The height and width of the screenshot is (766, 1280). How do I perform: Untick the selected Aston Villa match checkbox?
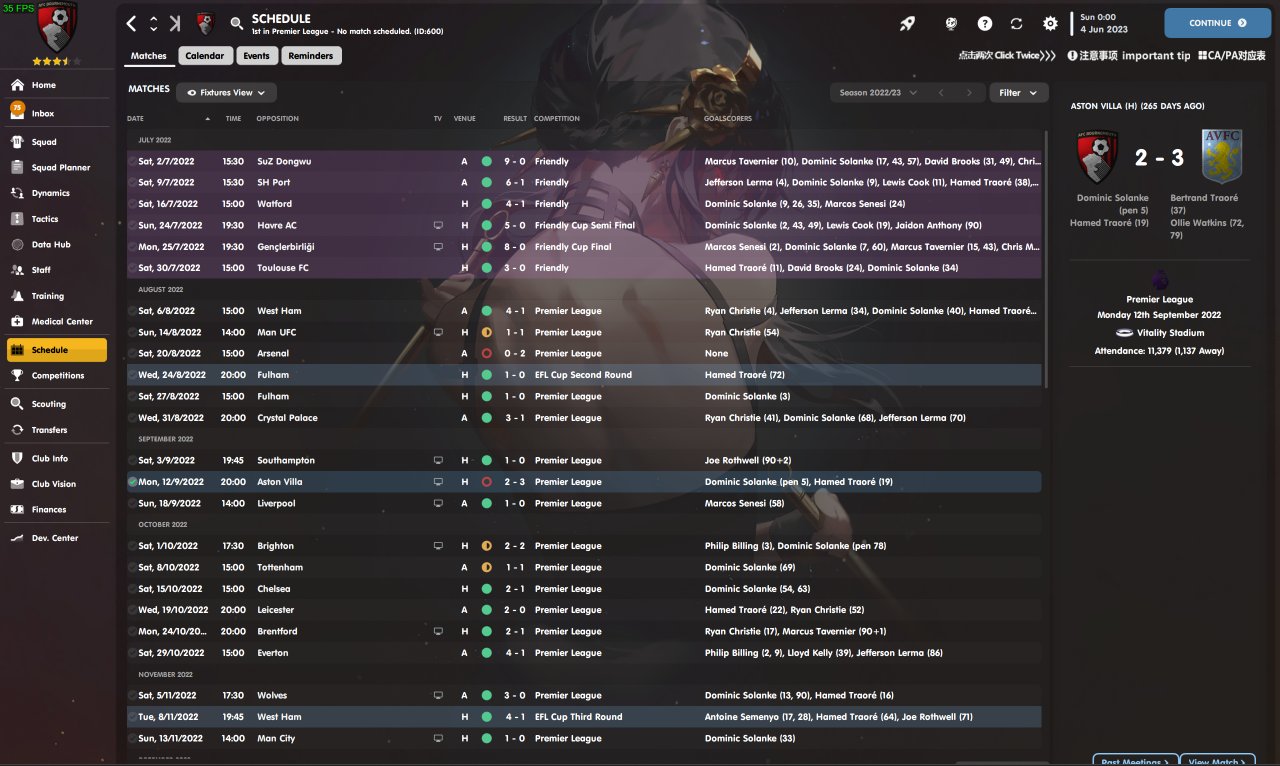(133, 482)
